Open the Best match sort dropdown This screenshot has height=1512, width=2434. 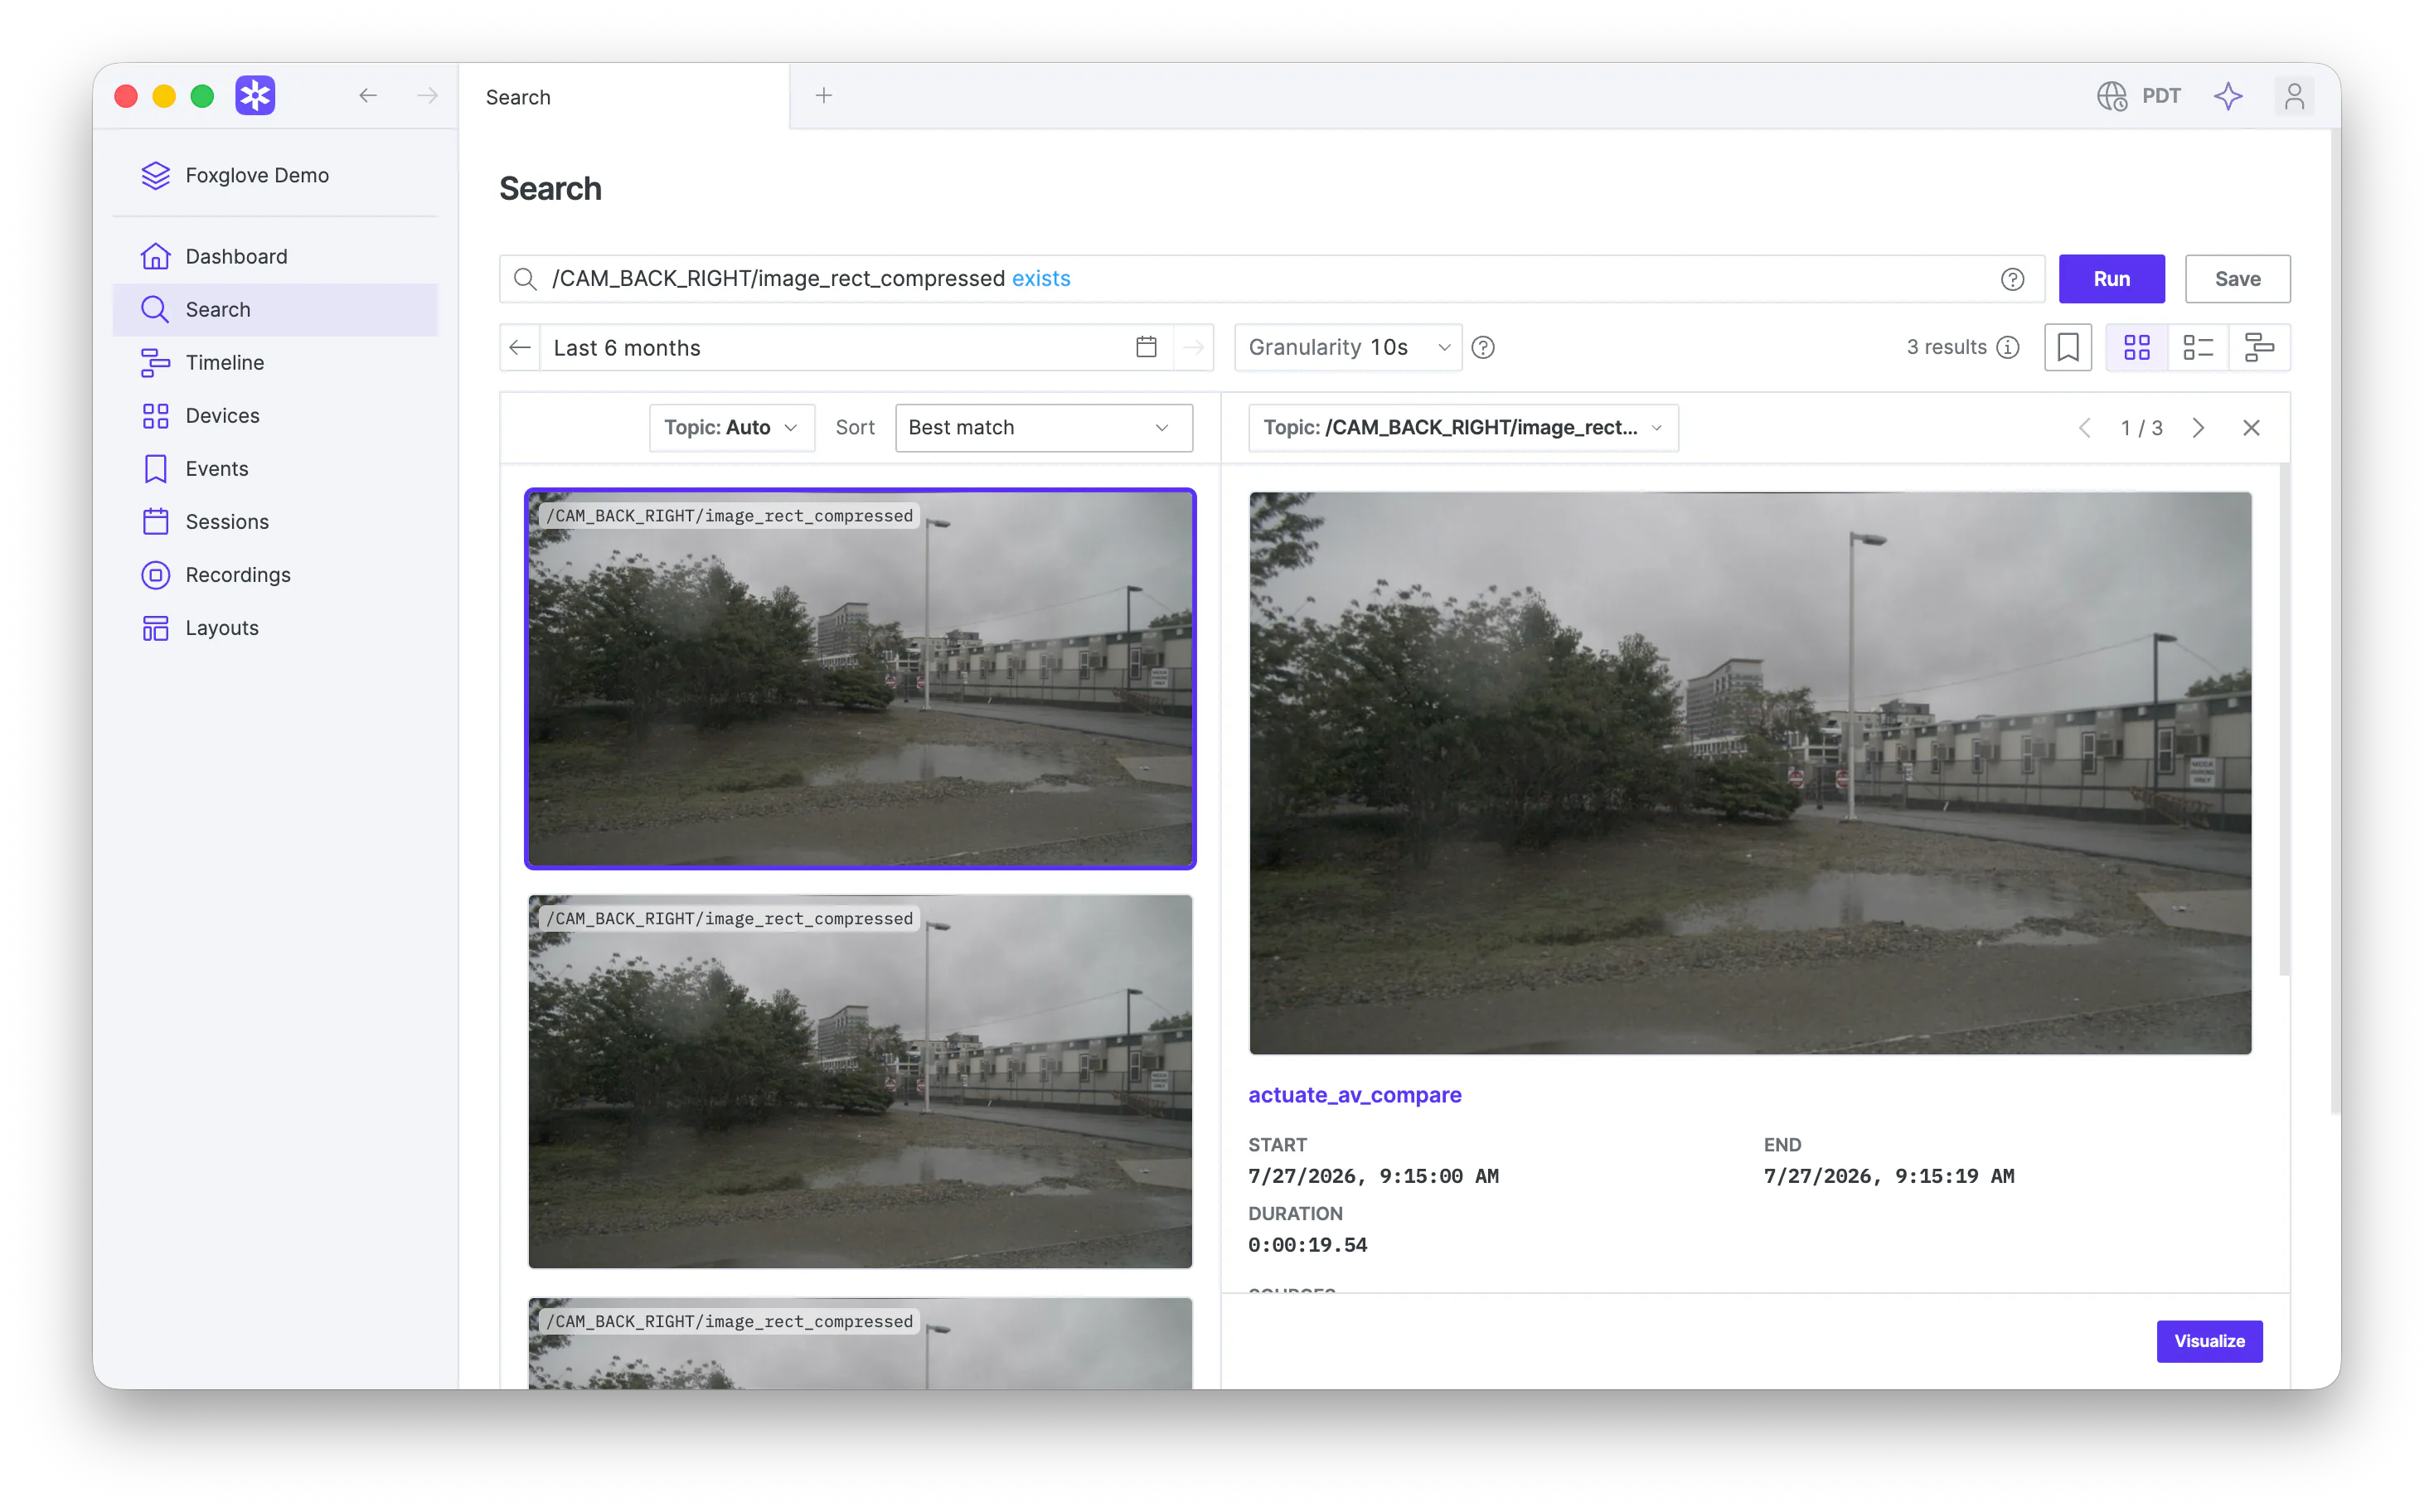point(1044,428)
